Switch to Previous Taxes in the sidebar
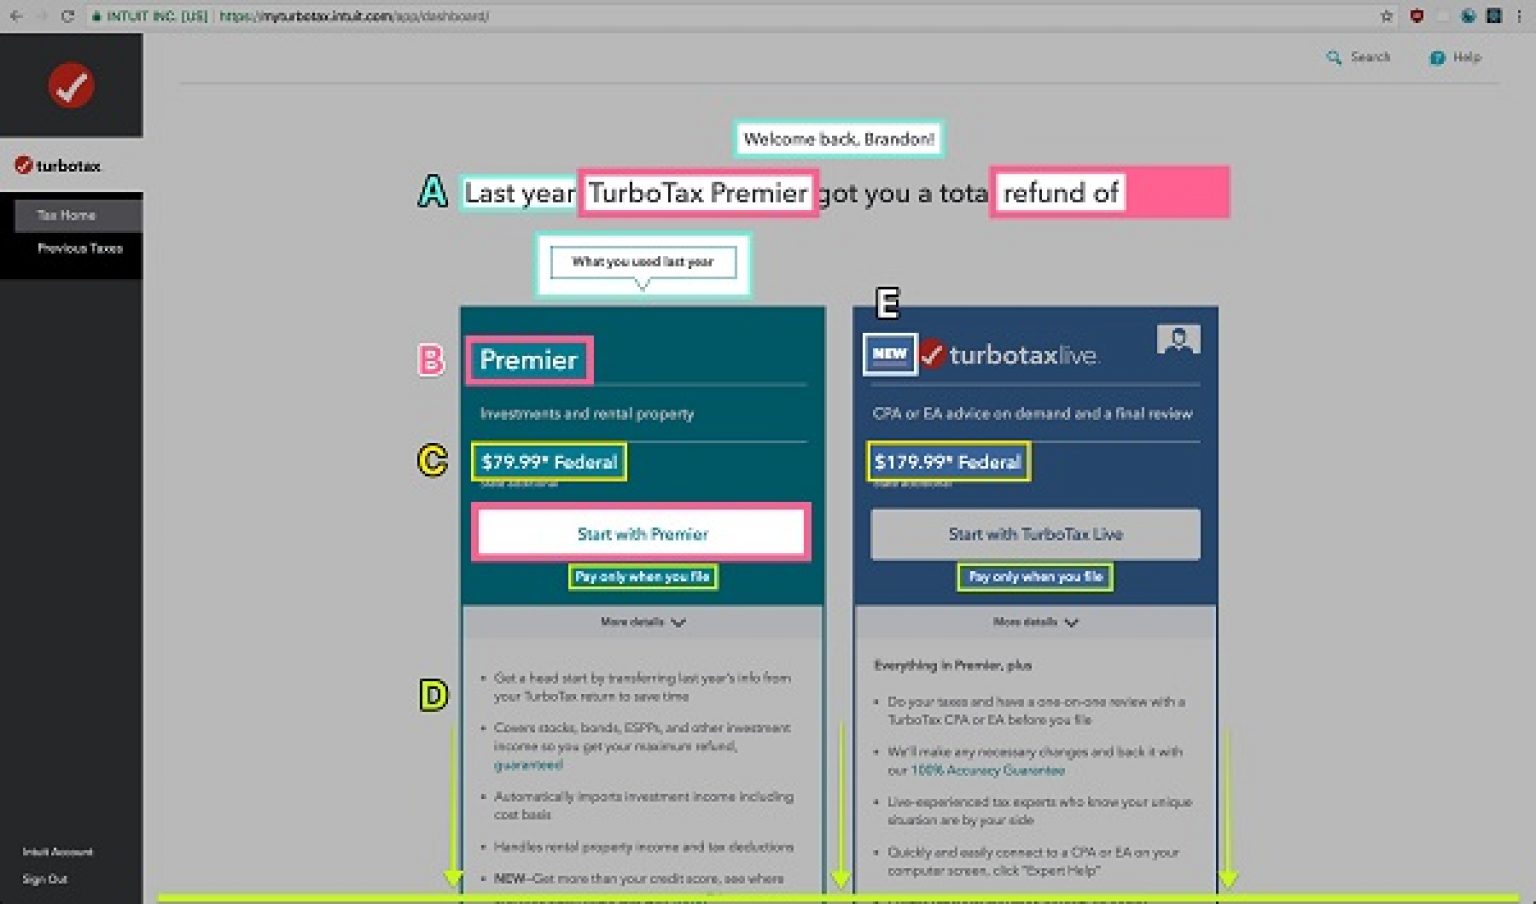 coord(78,247)
